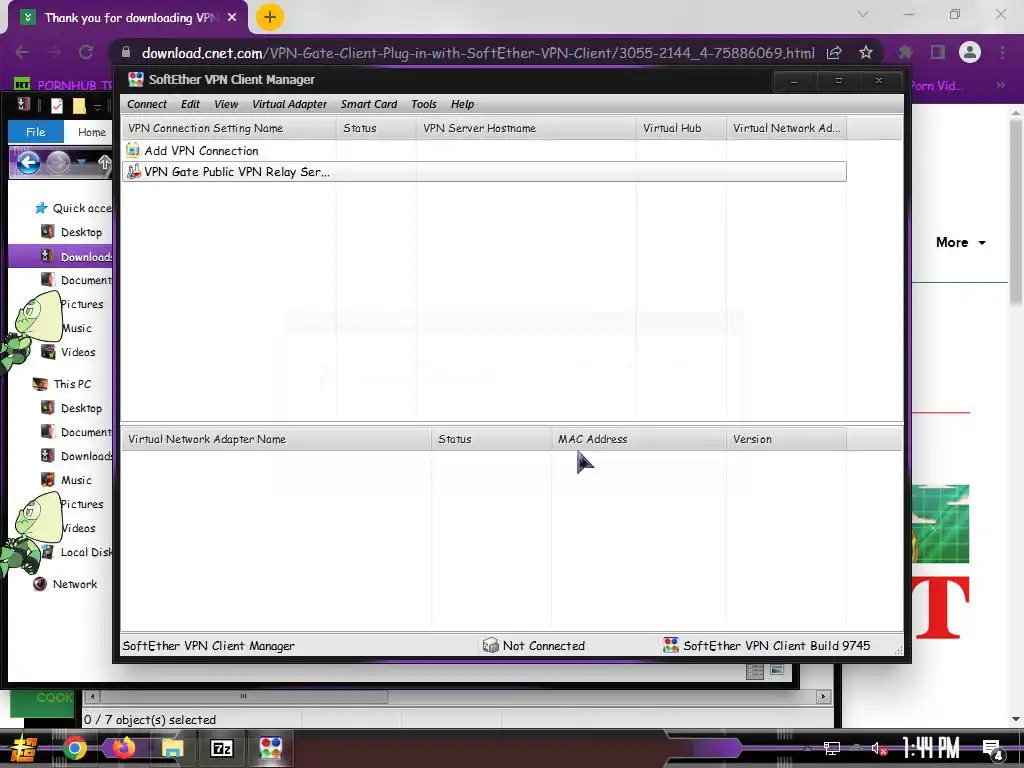Click scroll right arrow in File Explorer
This screenshot has height=768, width=1024.
824,696
